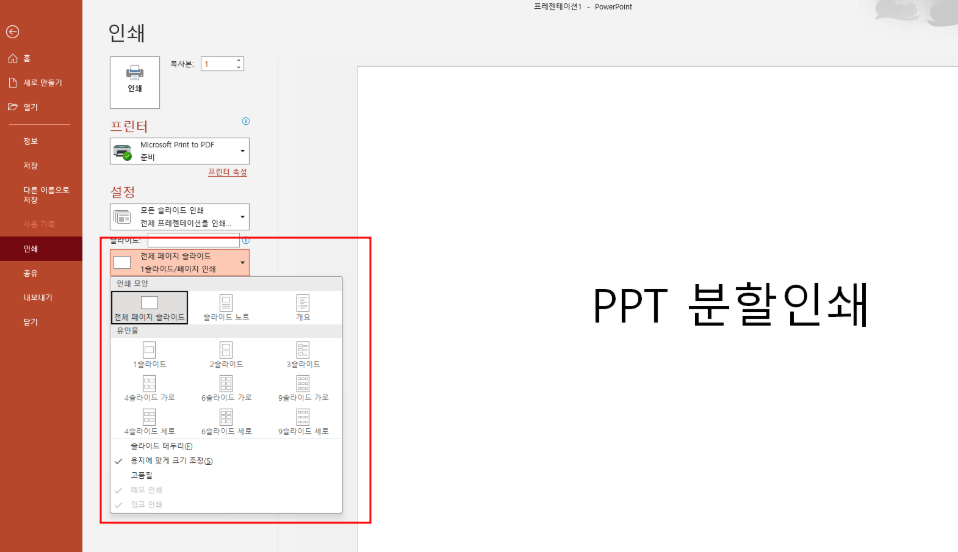Toggle 슬라이드 테두리 frame option
Viewport: 958px width, 552px height.
161,446
